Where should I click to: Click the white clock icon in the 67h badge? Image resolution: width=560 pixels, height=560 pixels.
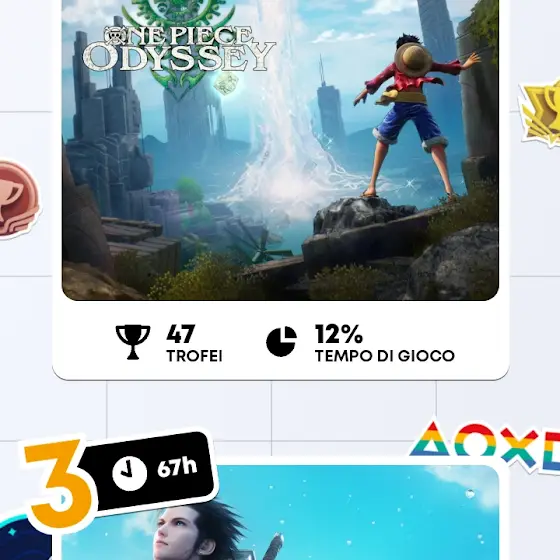129,473
